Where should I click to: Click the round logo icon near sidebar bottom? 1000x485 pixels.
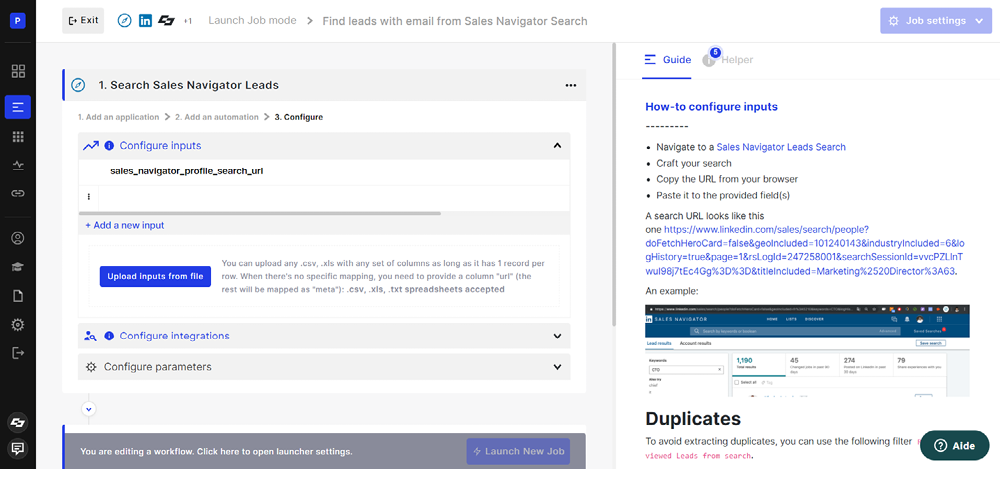tap(18, 422)
